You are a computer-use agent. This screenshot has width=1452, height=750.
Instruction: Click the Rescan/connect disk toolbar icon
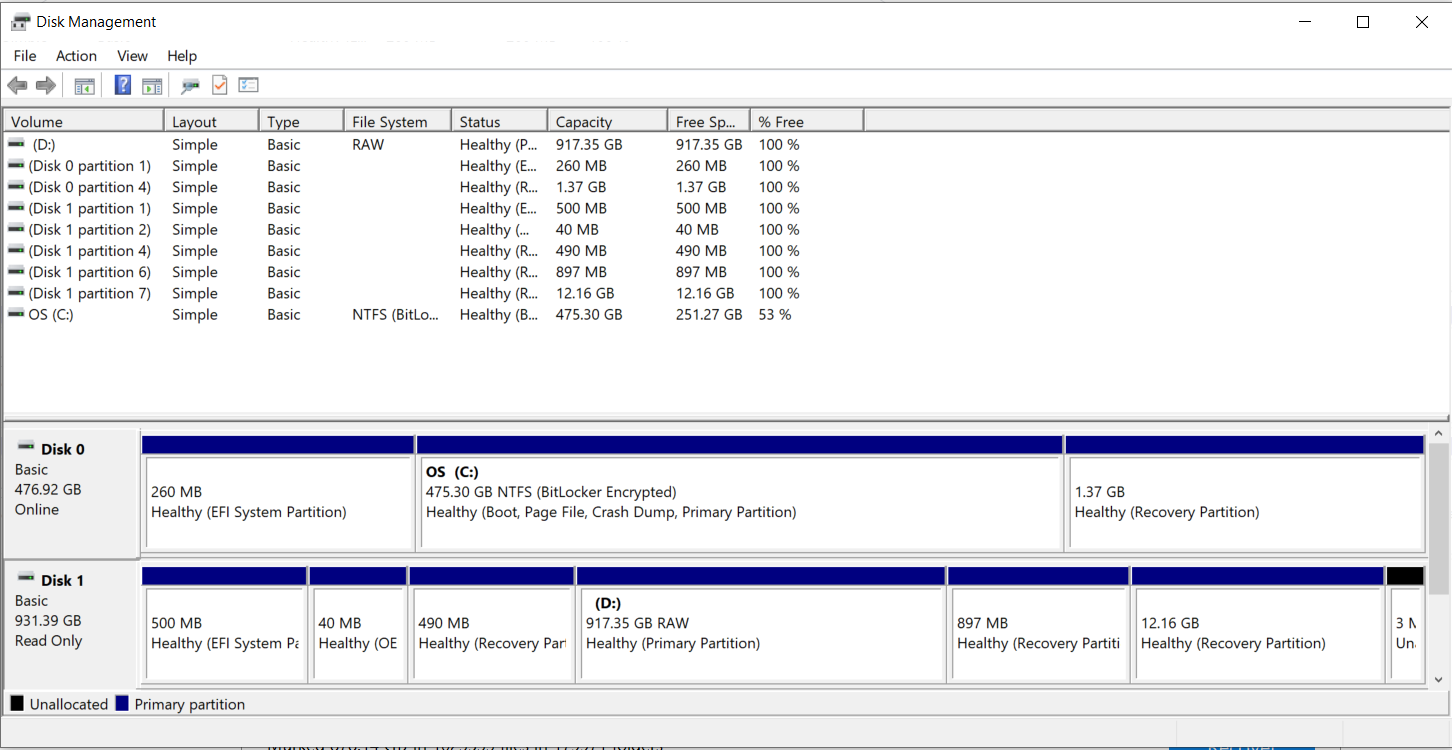click(190, 86)
